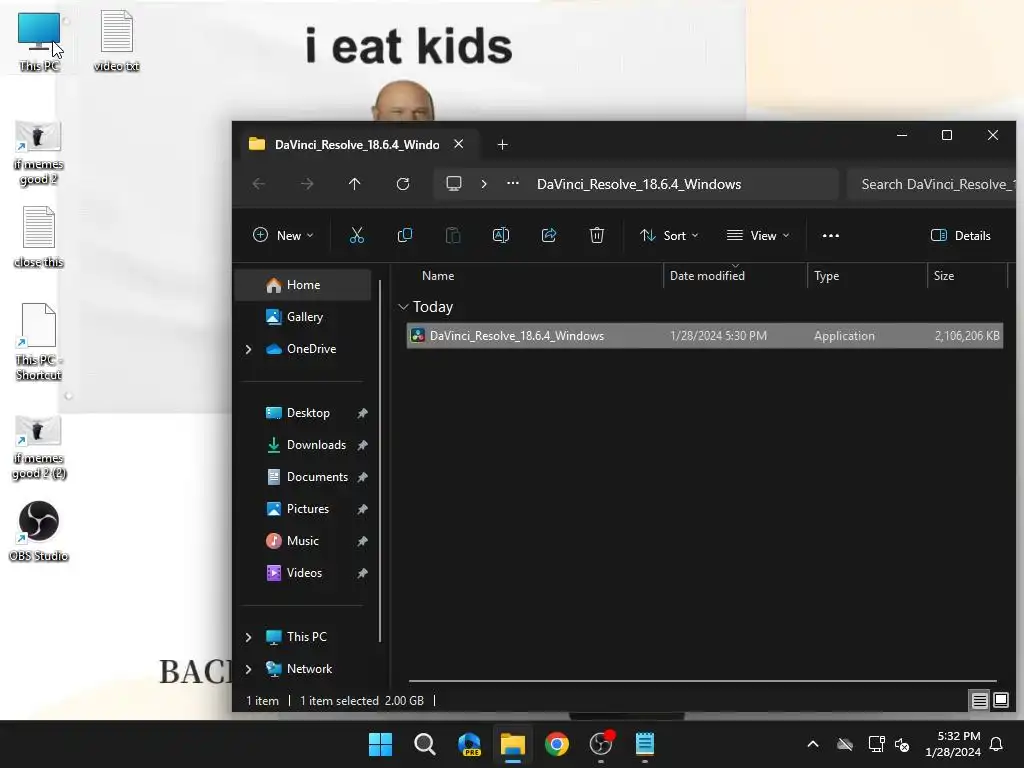Click the Back navigation arrow
This screenshot has width=1024, height=768.
pyautogui.click(x=259, y=184)
